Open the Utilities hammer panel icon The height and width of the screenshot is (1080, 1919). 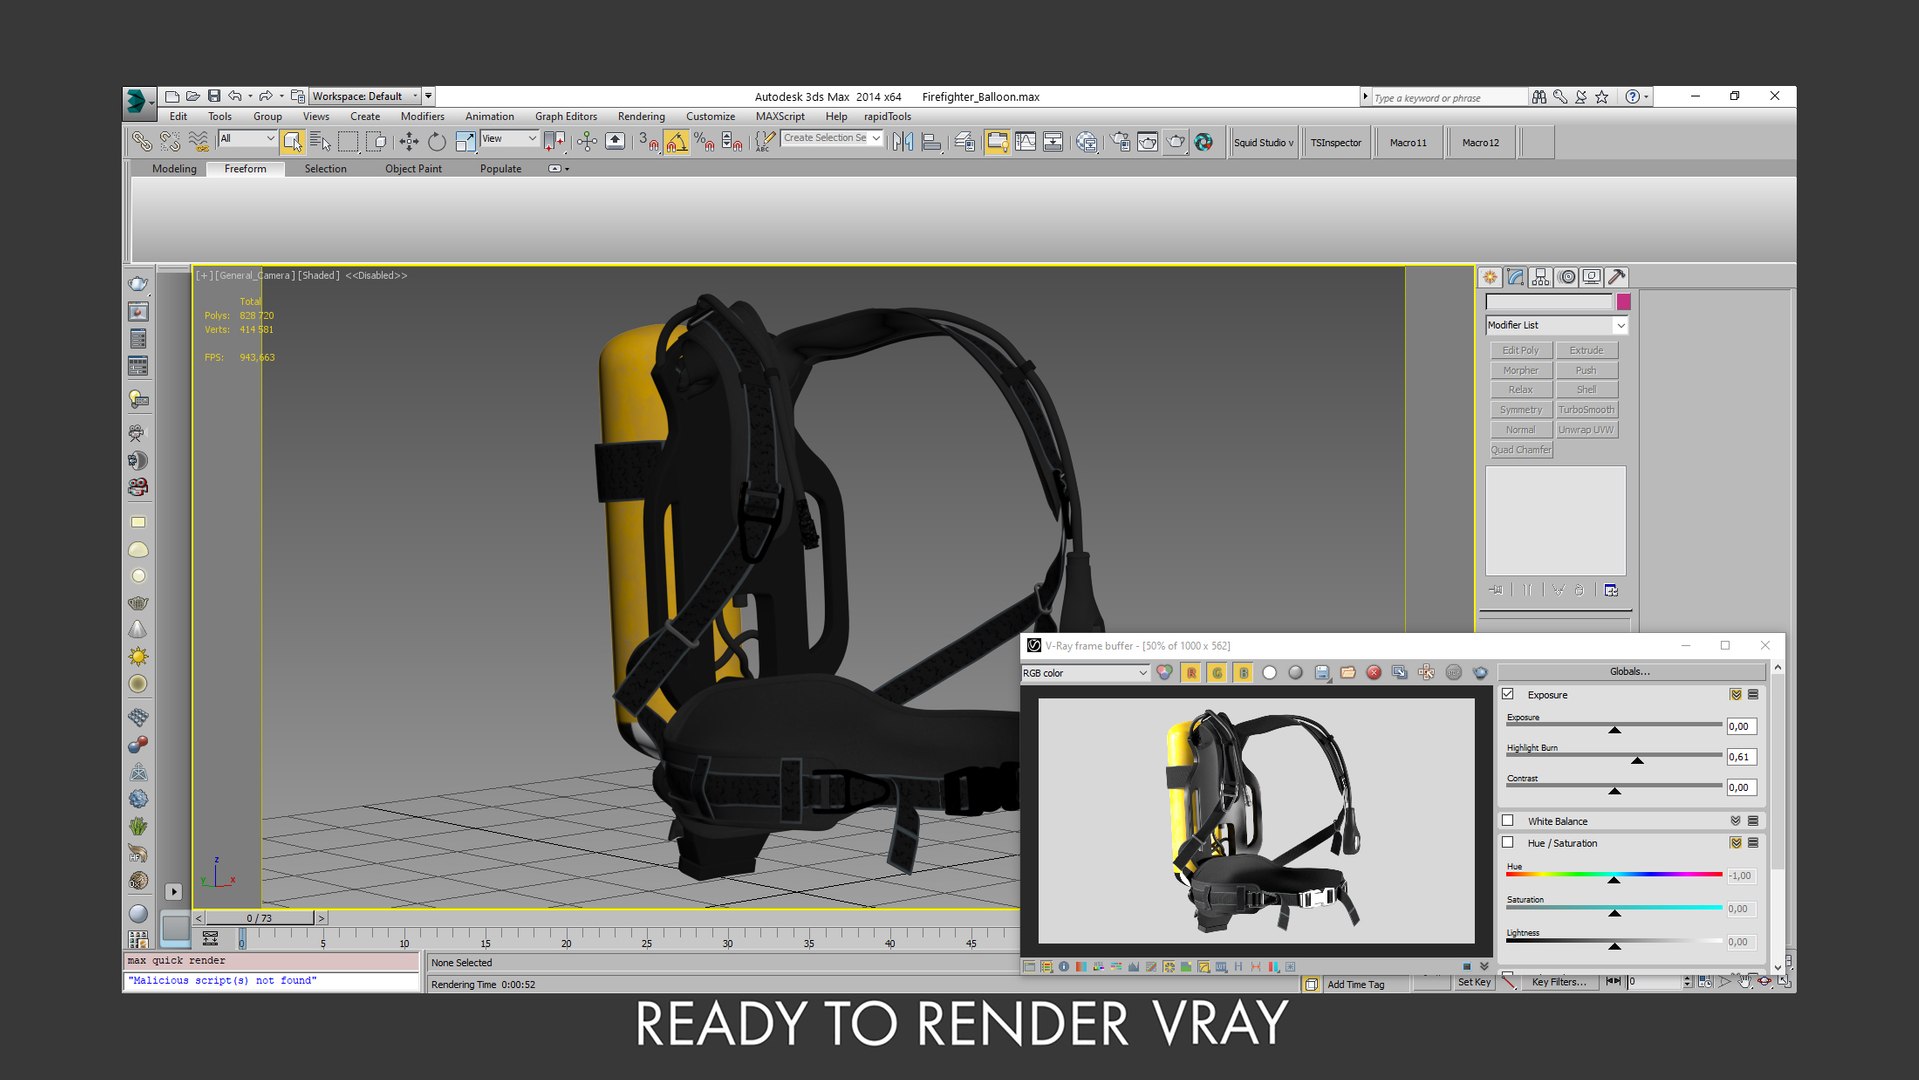pos(1617,277)
